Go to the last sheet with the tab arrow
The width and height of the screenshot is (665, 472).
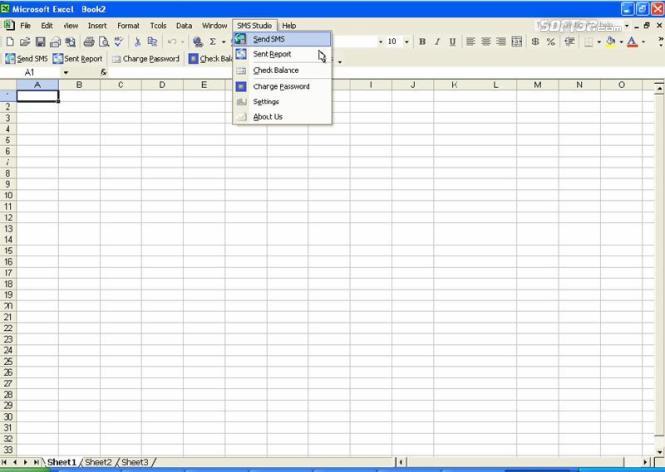point(36,462)
